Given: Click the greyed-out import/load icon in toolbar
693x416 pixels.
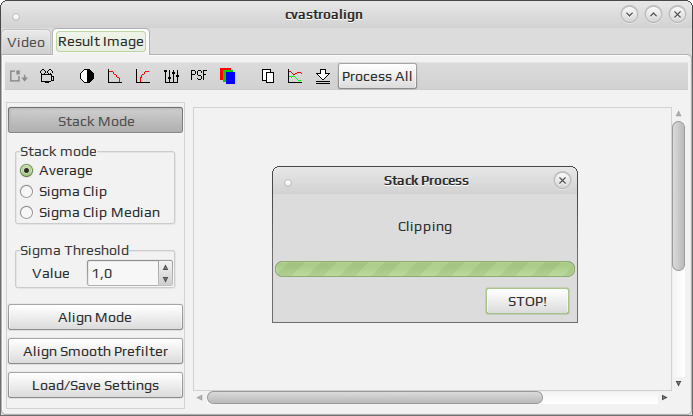Looking at the screenshot, I should coord(19,76).
